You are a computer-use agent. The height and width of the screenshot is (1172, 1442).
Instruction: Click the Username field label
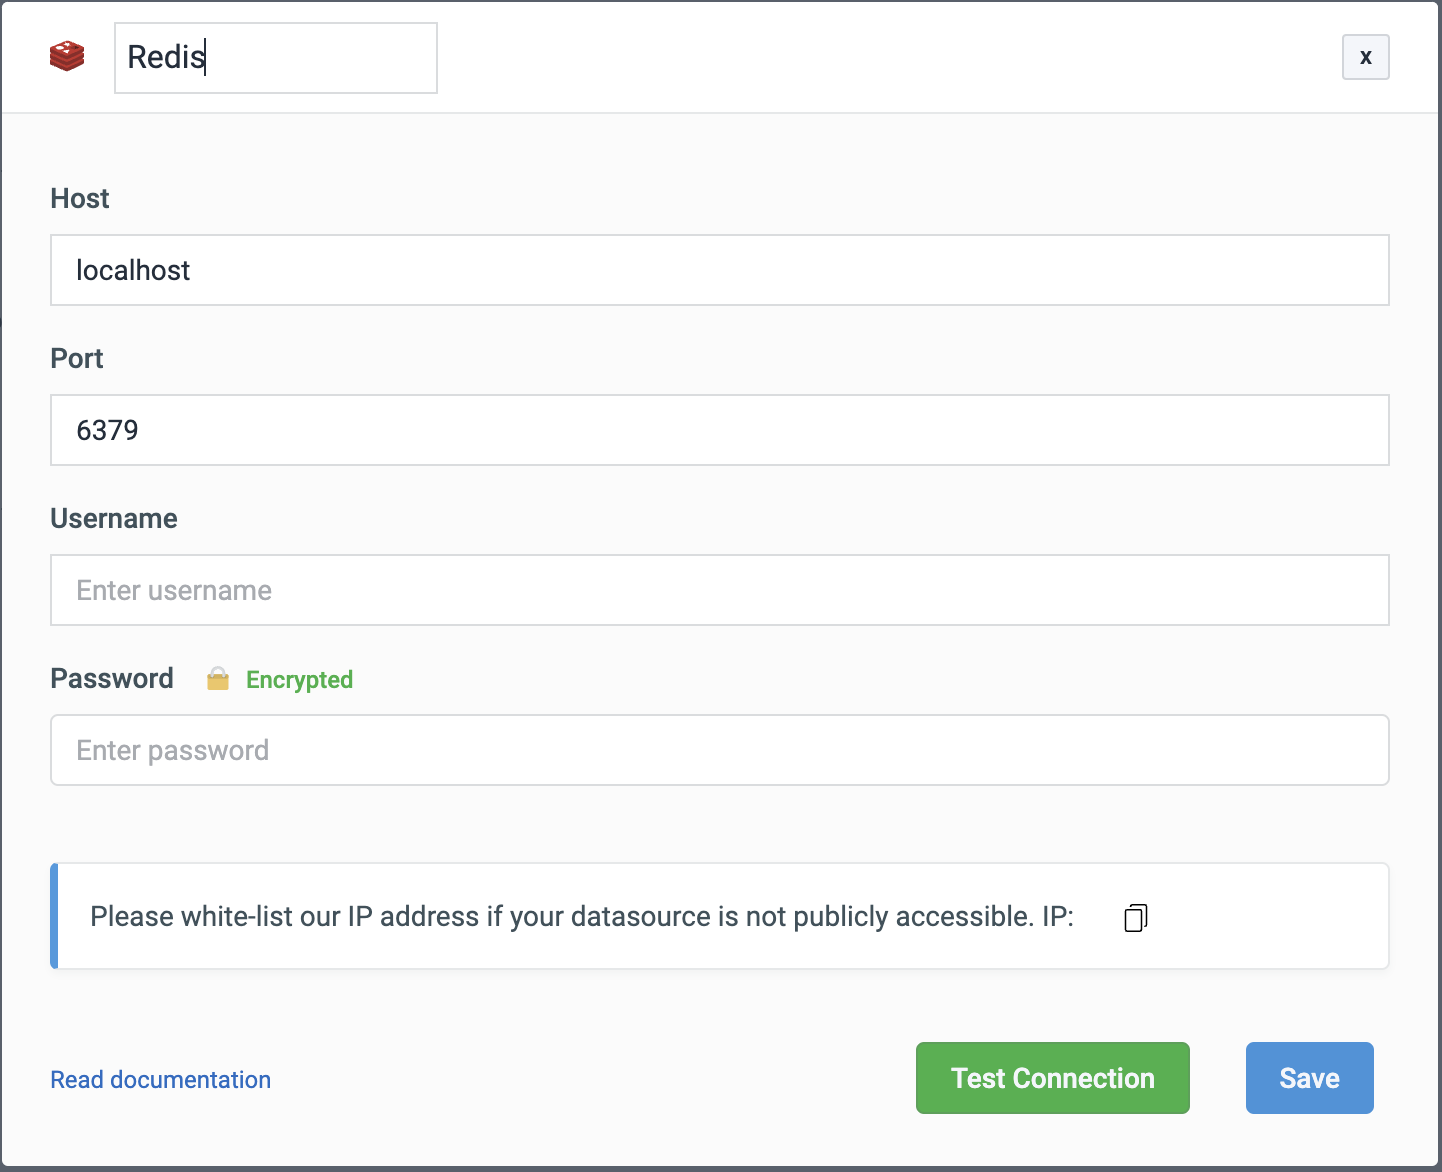(x=114, y=518)
